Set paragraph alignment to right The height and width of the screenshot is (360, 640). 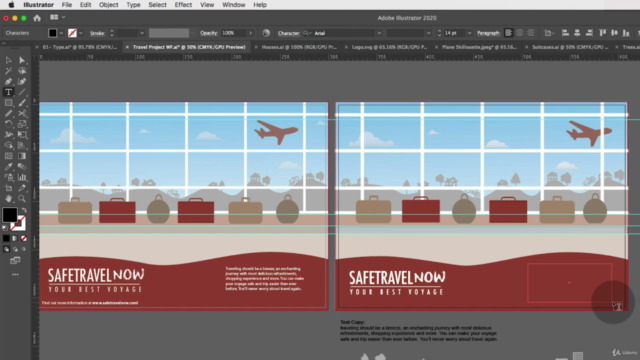click(x=531, y=33)
